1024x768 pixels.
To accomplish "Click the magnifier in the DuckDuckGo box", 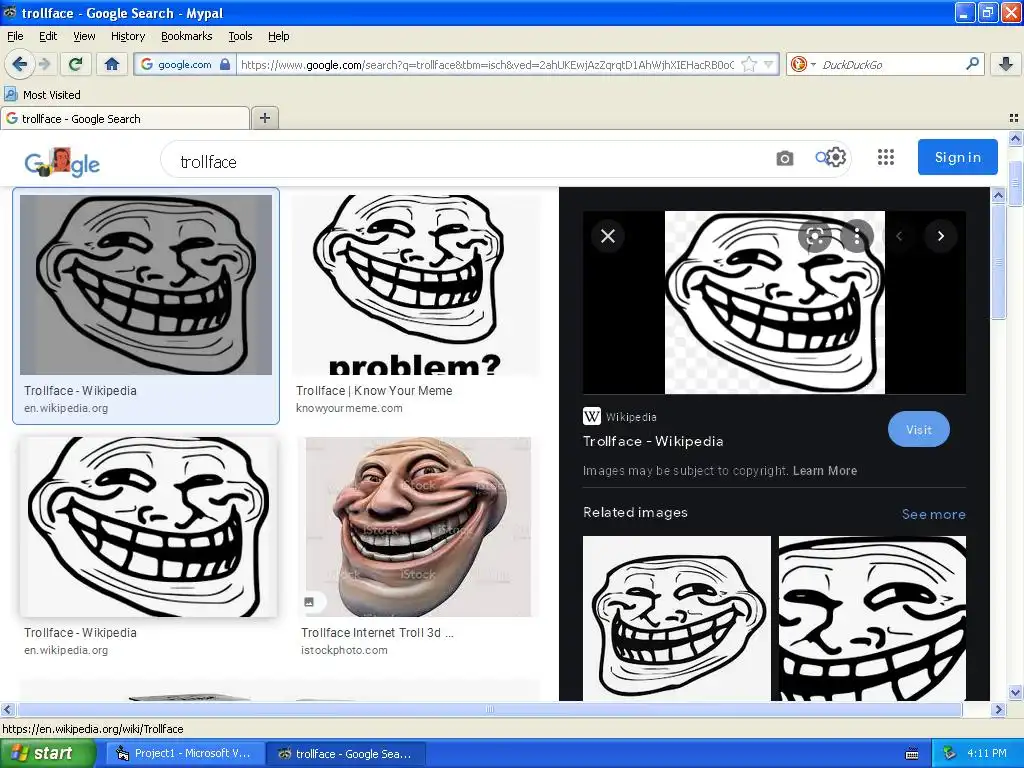I will coord(972,64).
